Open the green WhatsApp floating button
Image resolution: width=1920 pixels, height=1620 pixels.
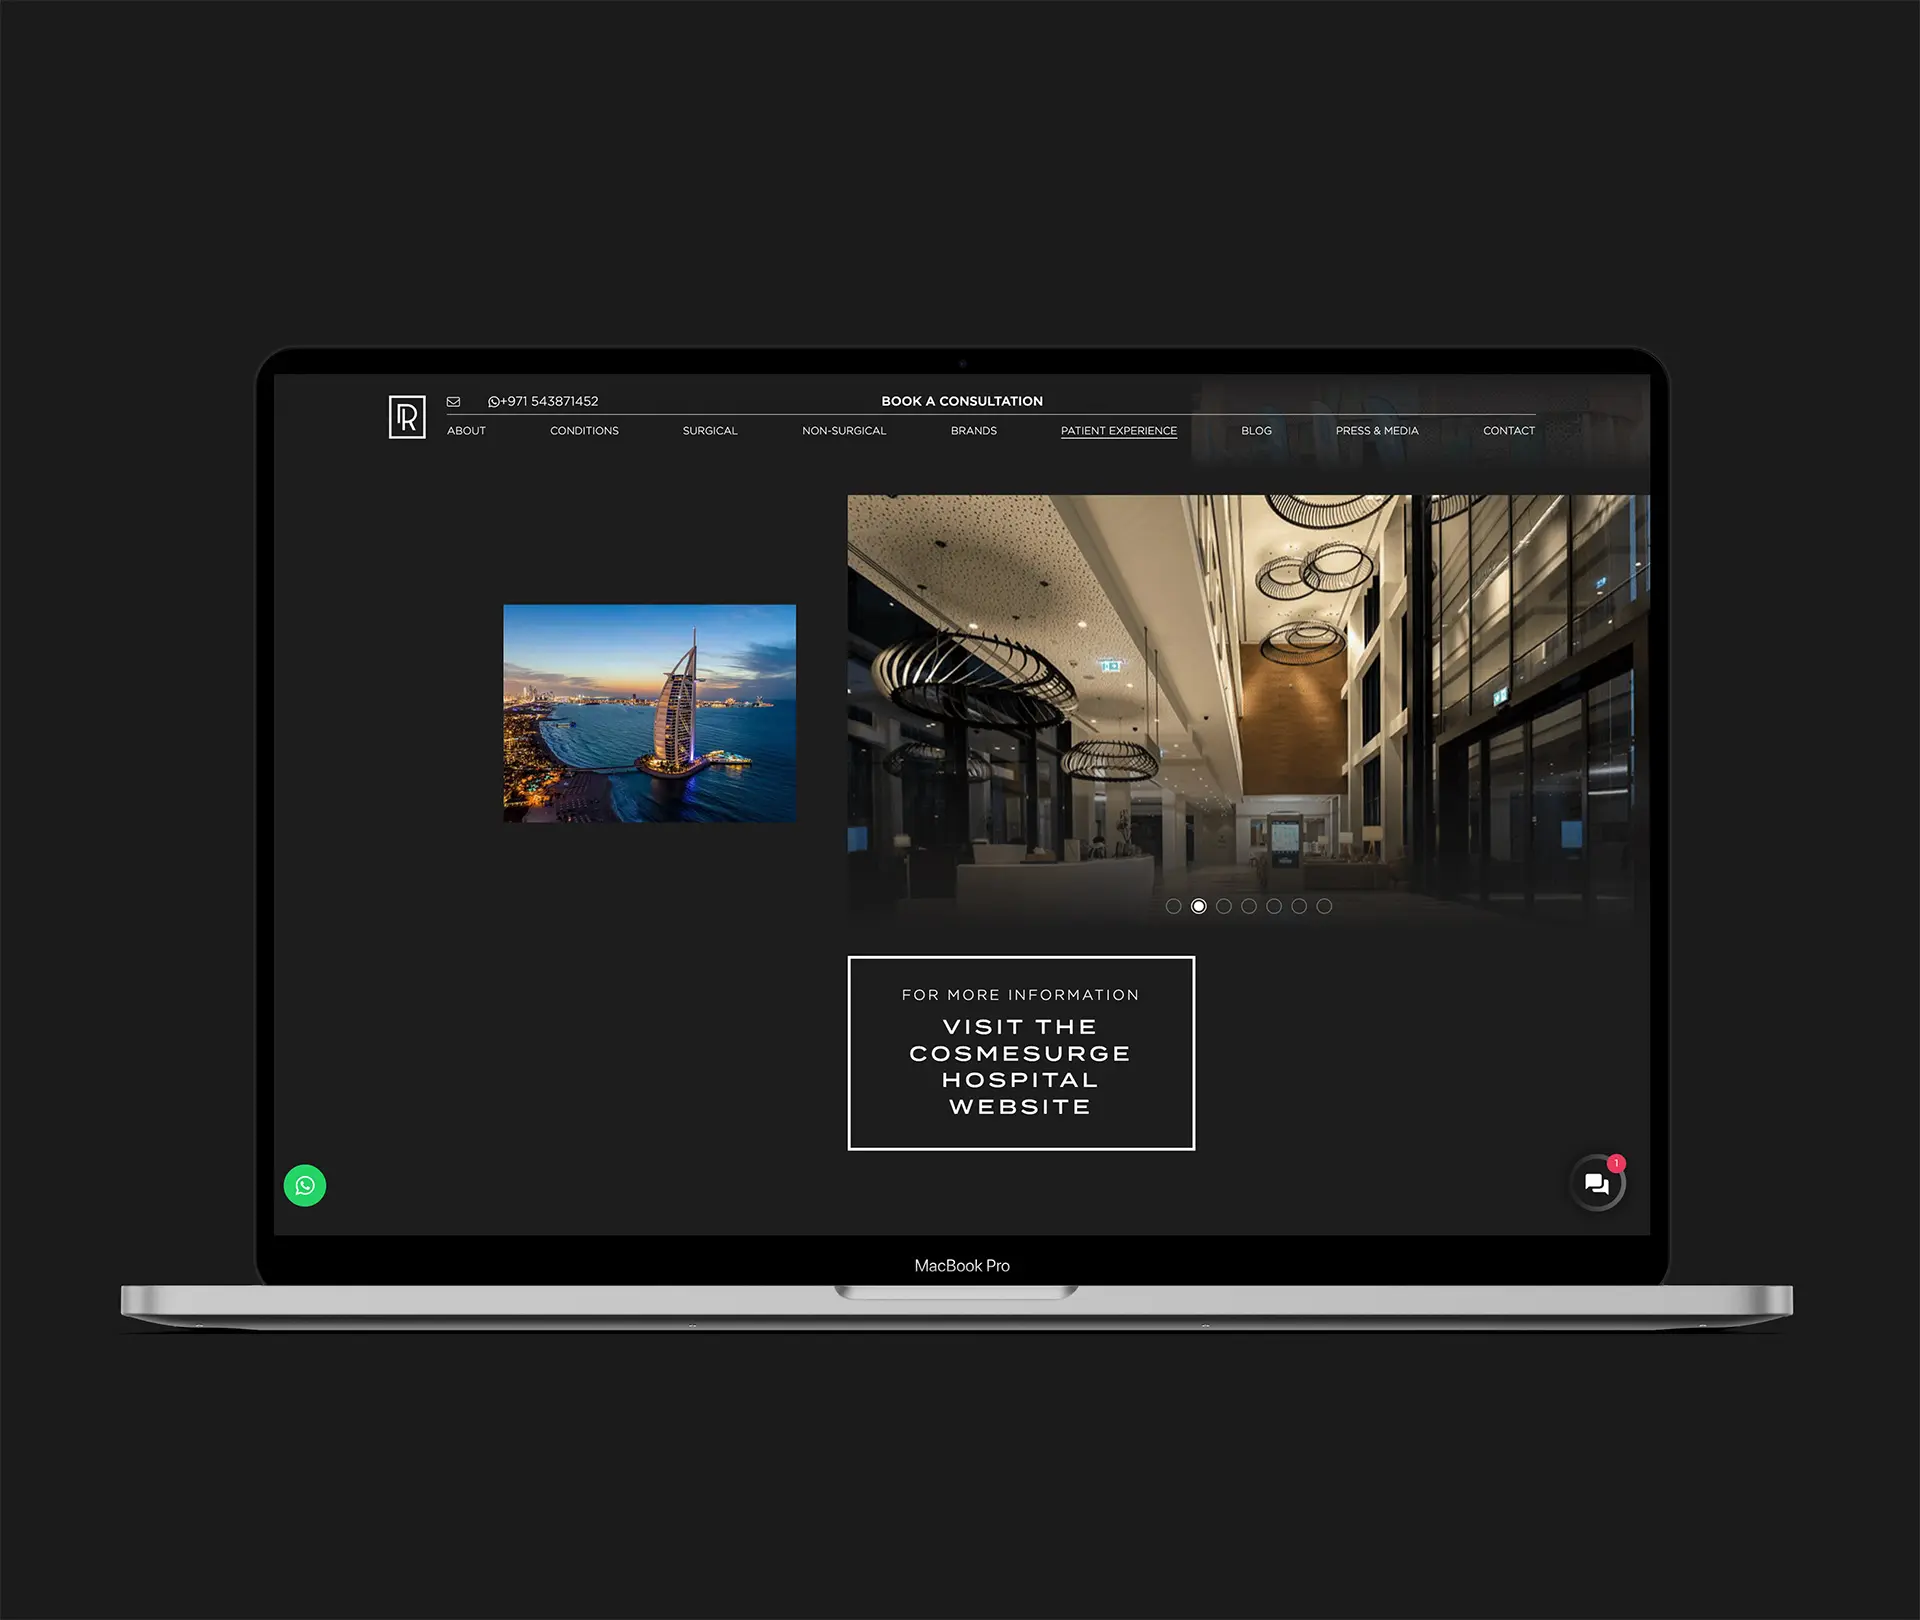(x=305, y=1185)
